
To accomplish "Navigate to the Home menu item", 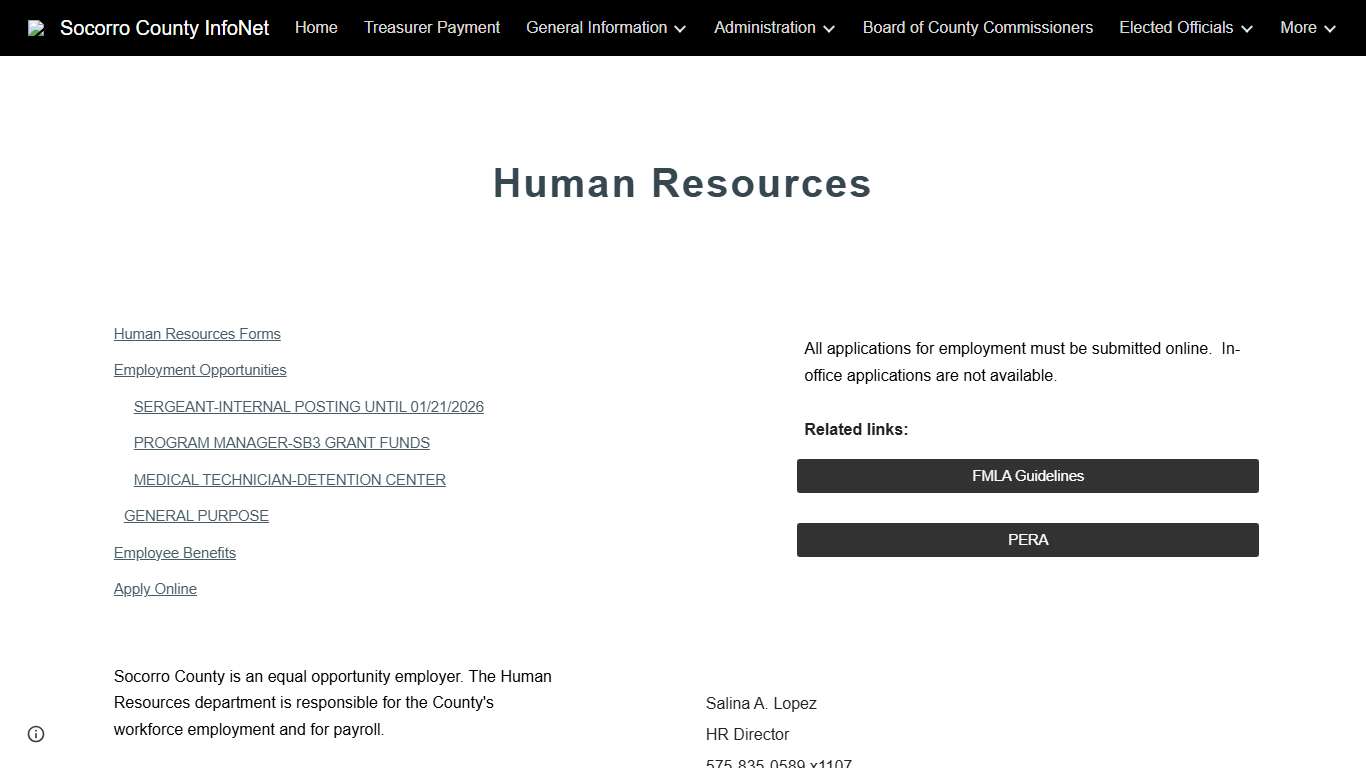I will [x=316, y=28].
